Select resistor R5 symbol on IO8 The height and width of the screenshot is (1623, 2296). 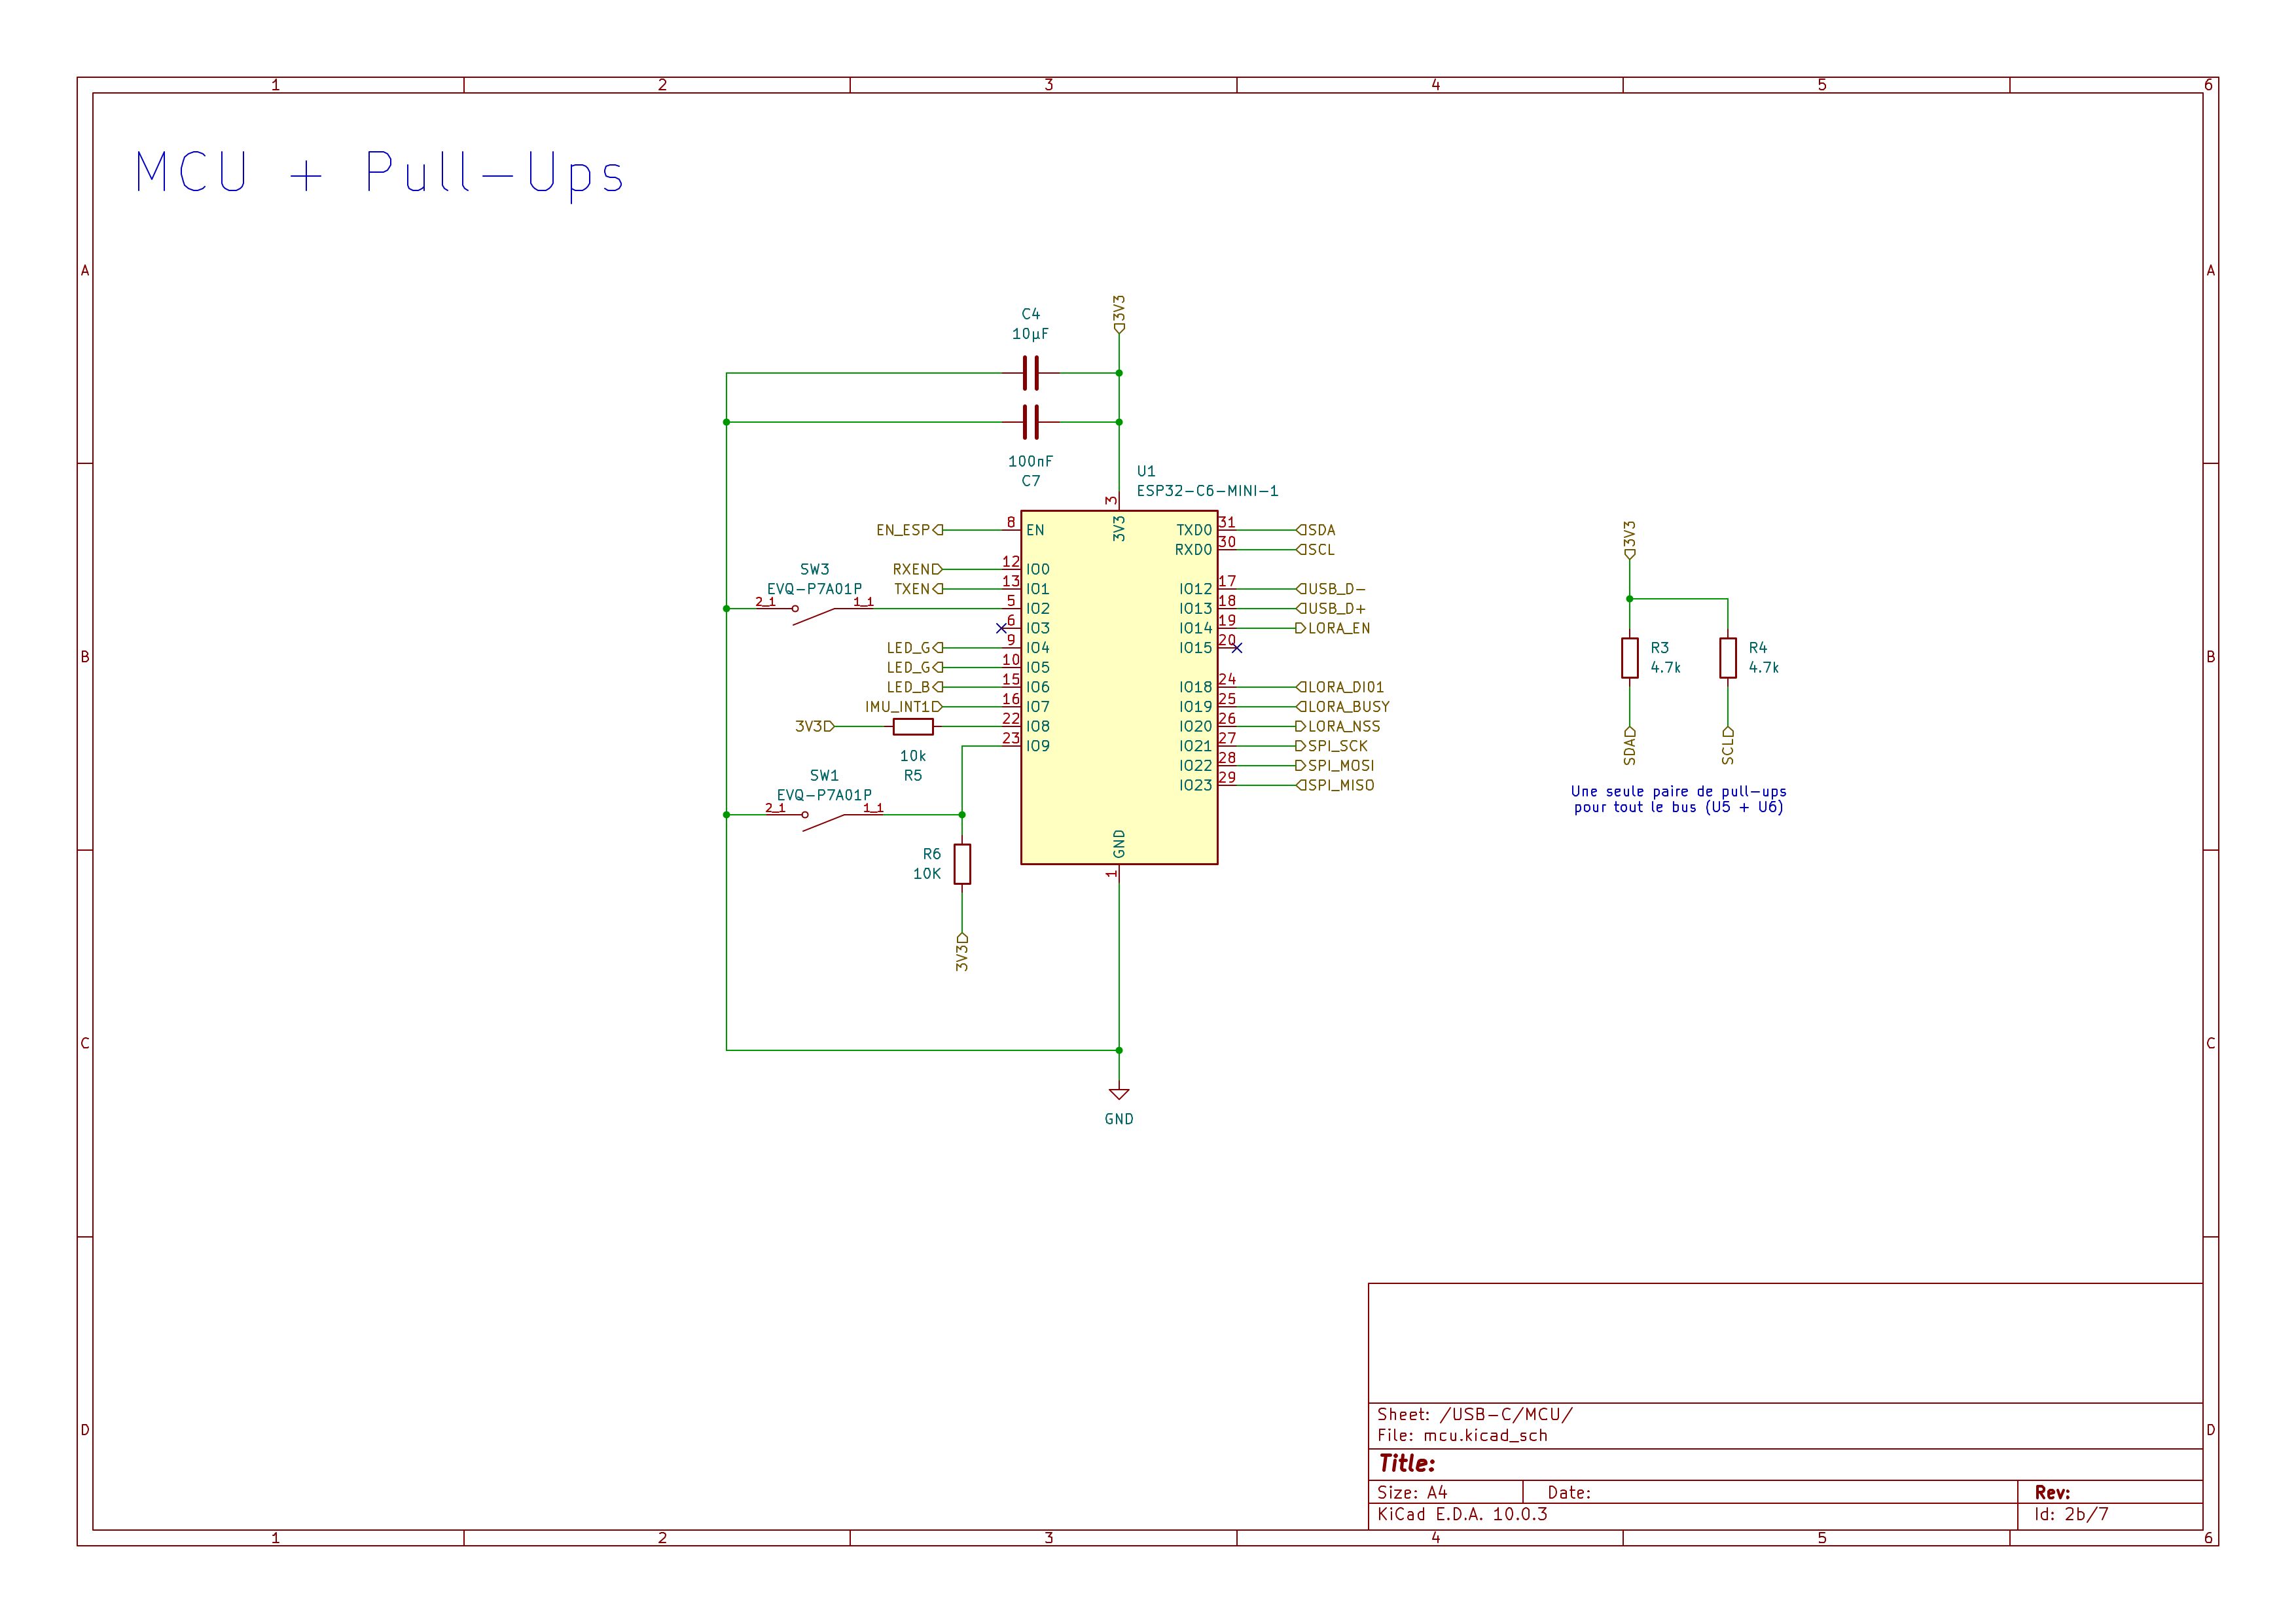[x=913, y=726]
